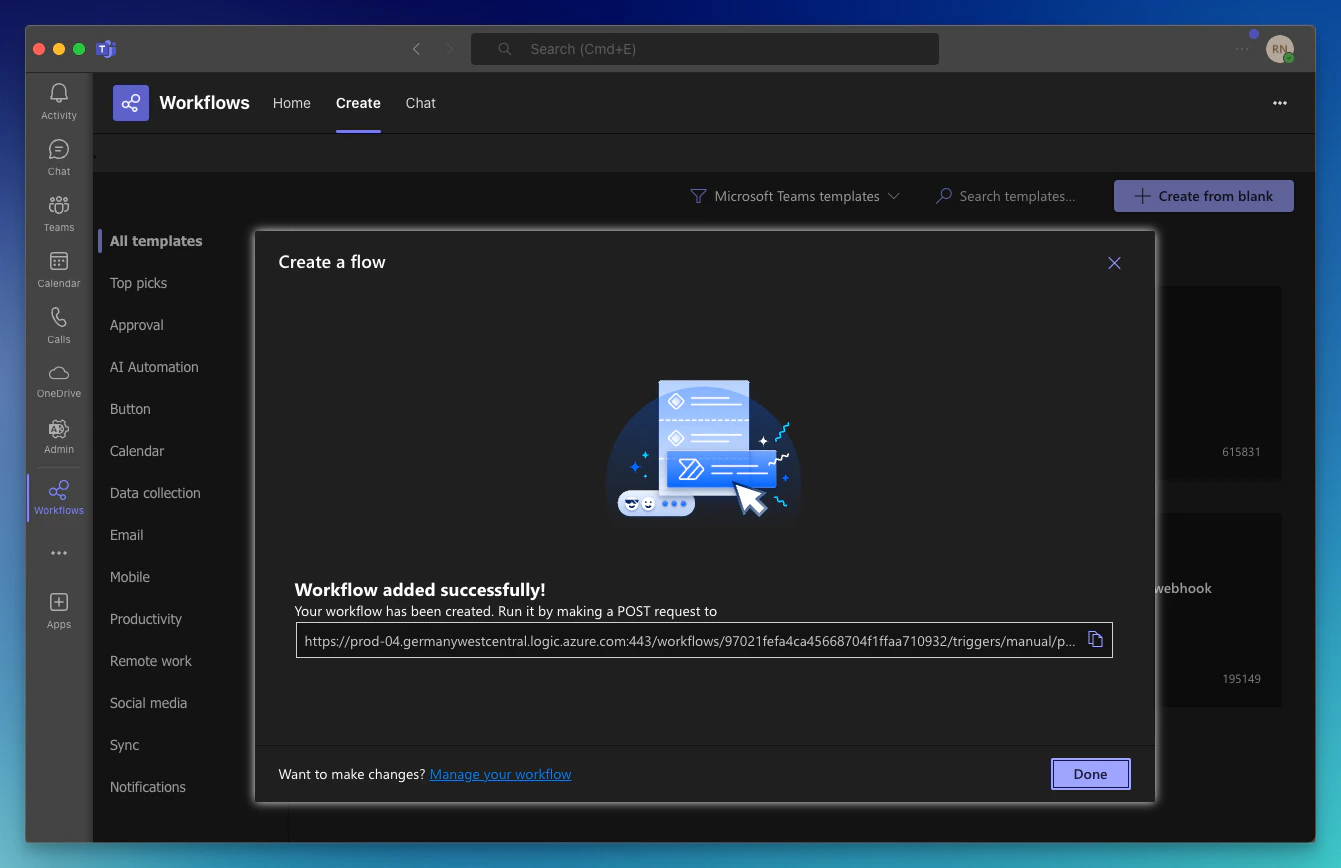
Task: Open the Admin icon
Action: pyautogui.click(x=58, y=434)
